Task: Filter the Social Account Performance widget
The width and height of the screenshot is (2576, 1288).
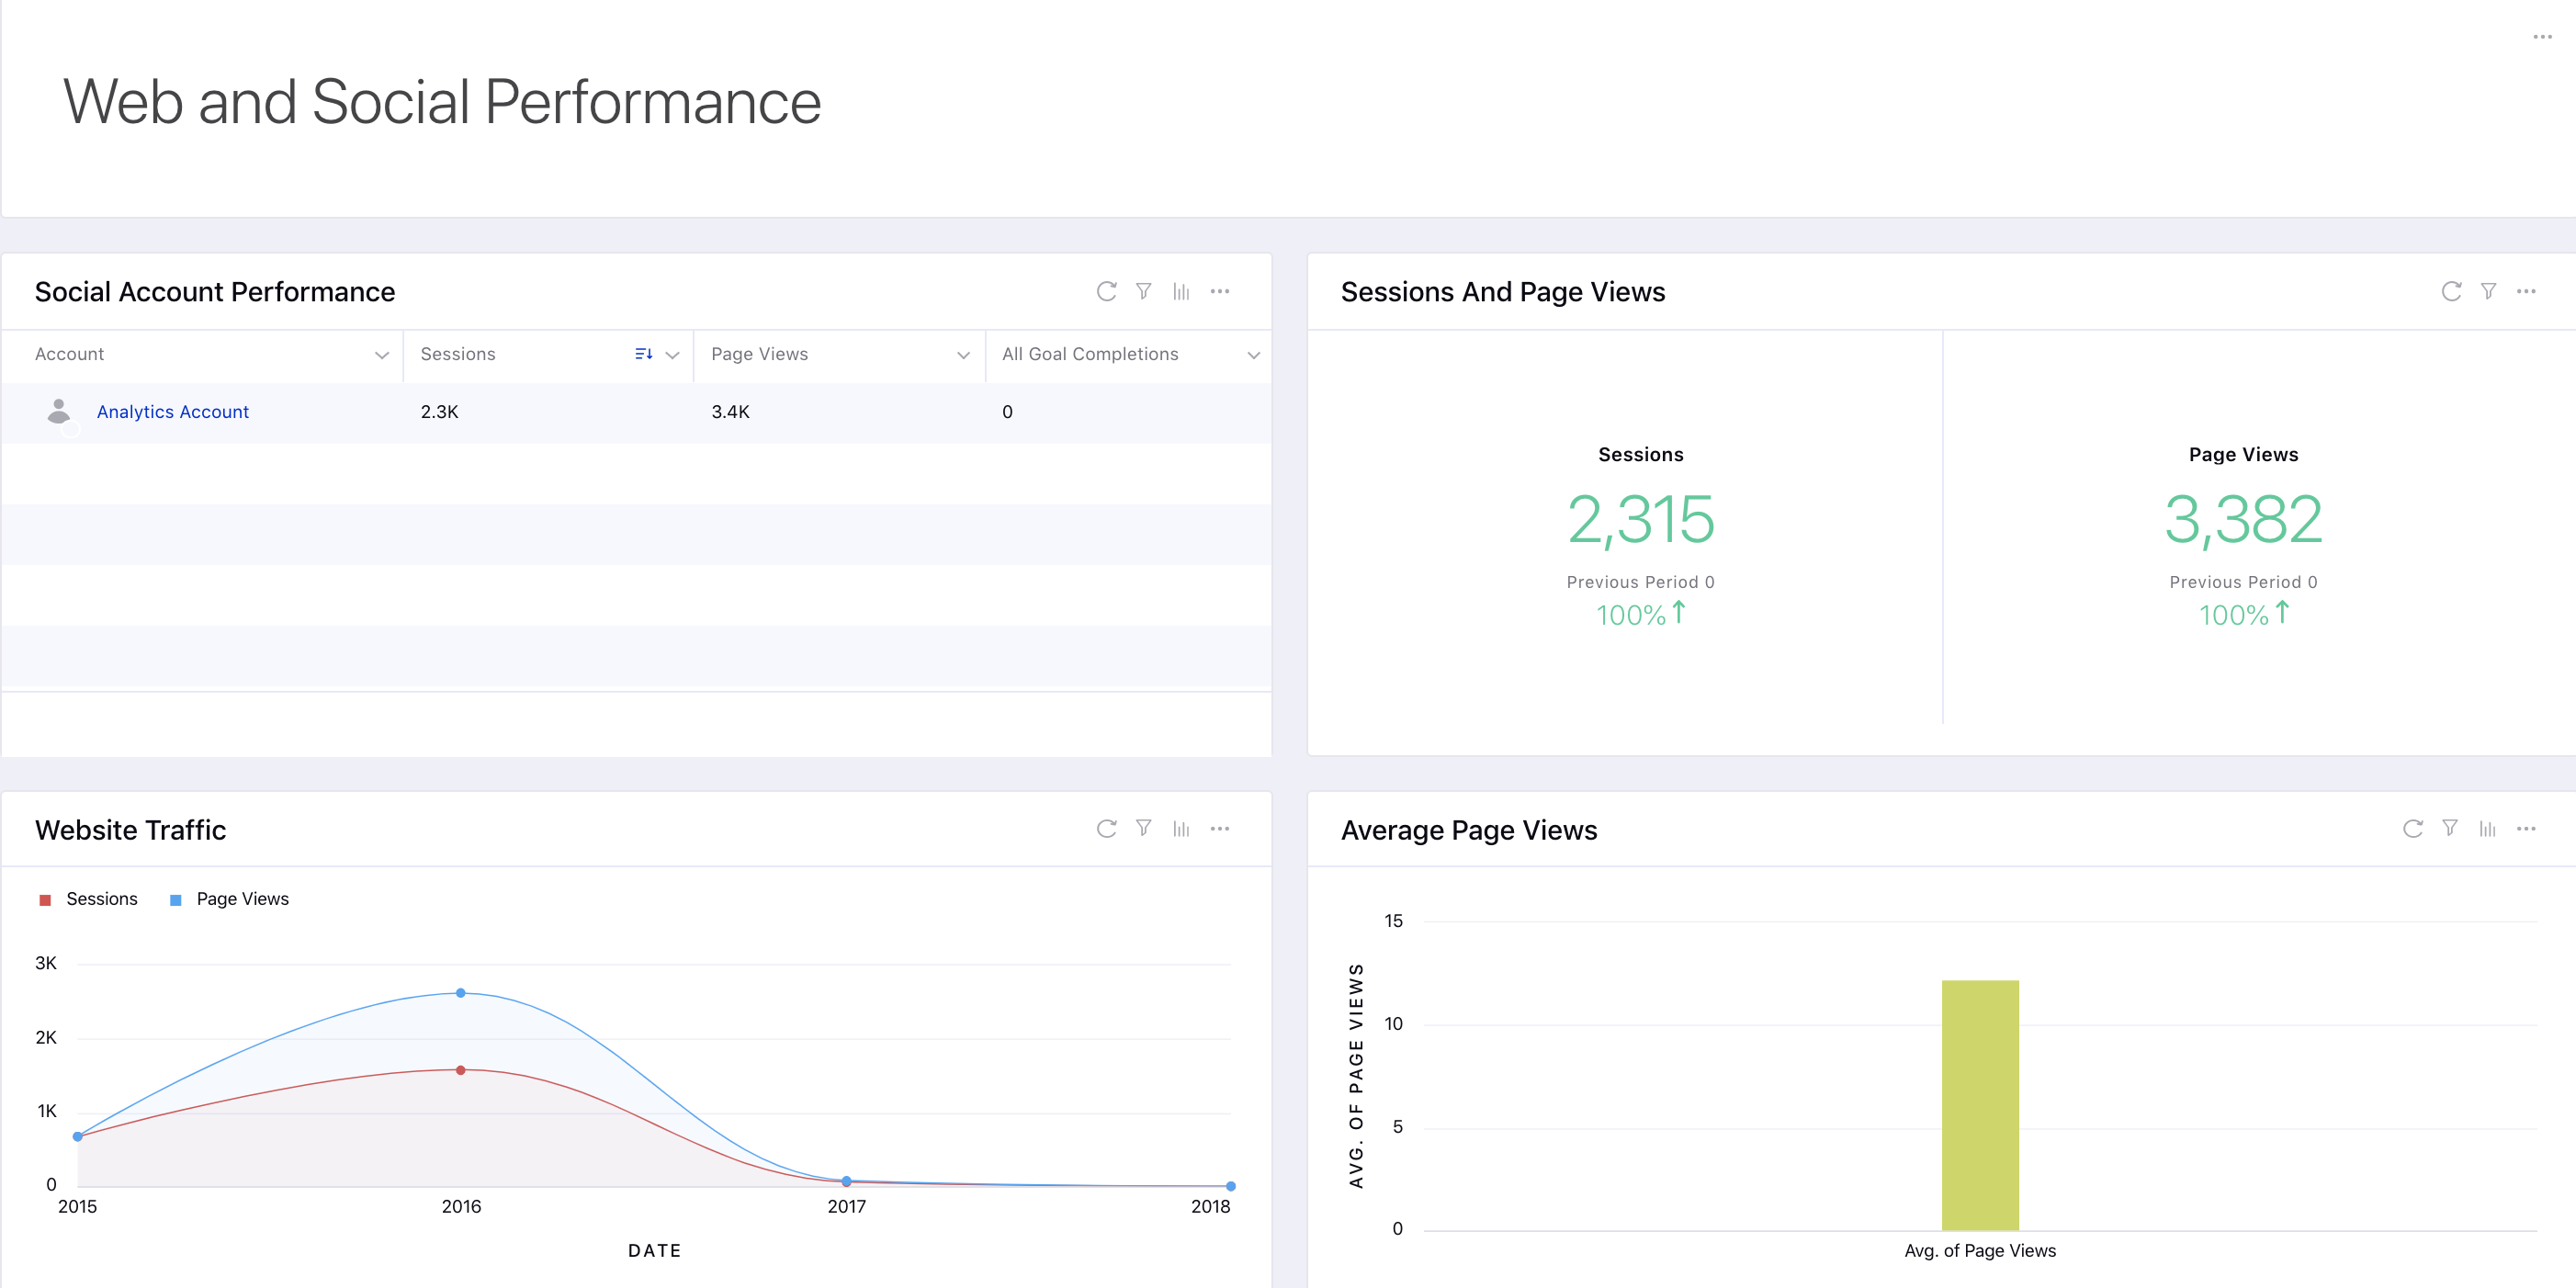Action: point(1144,291)
